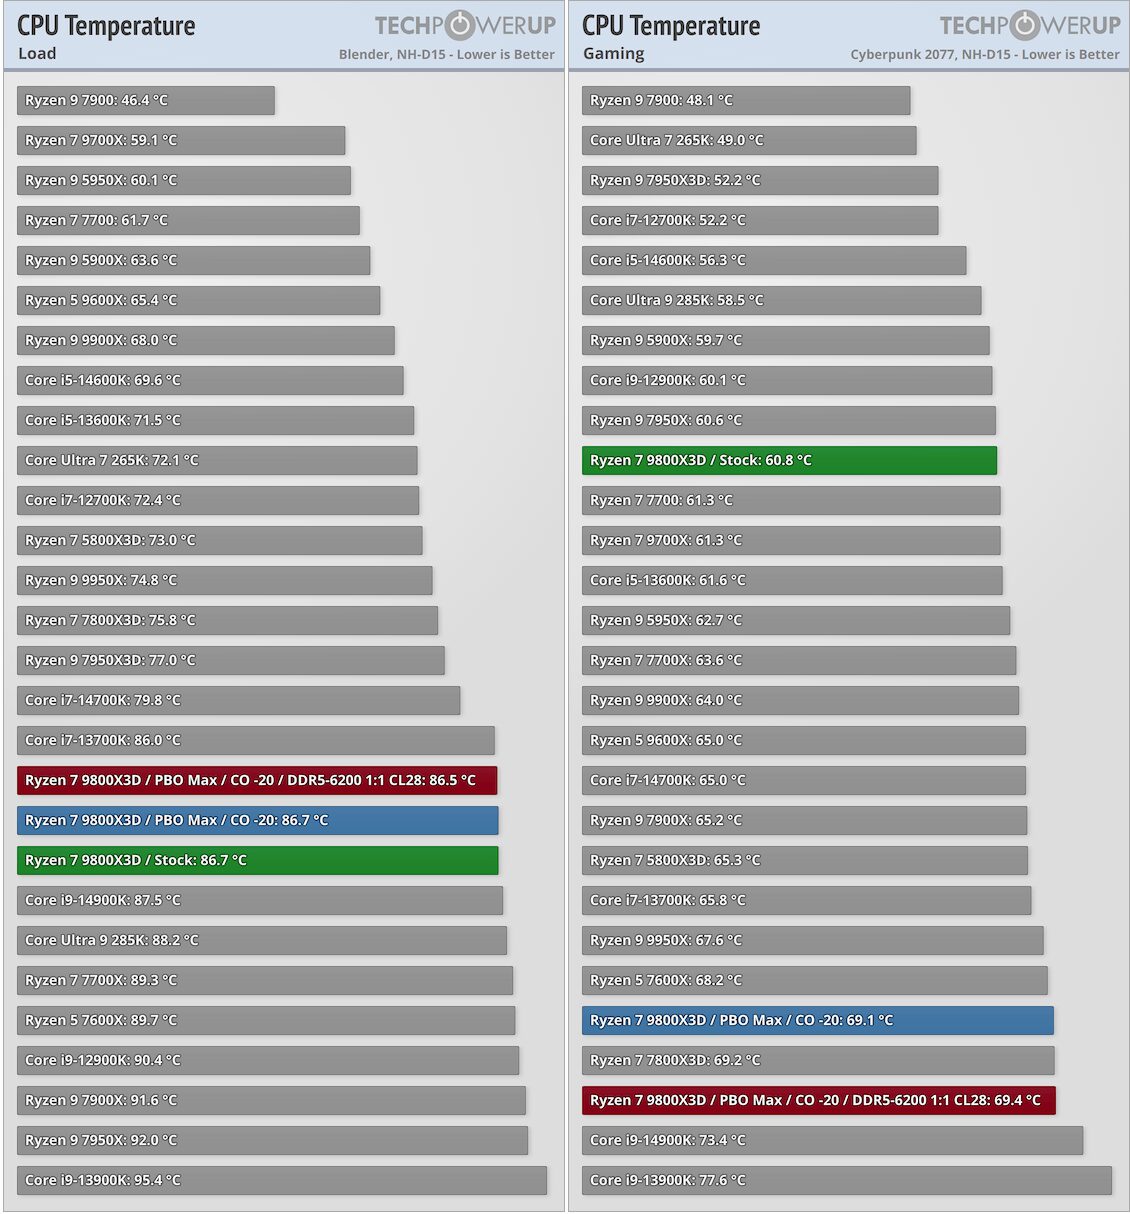
Task: Select 'Ryzen 7 7700: 61.3 °C' bar
Action: click(791, 500)
